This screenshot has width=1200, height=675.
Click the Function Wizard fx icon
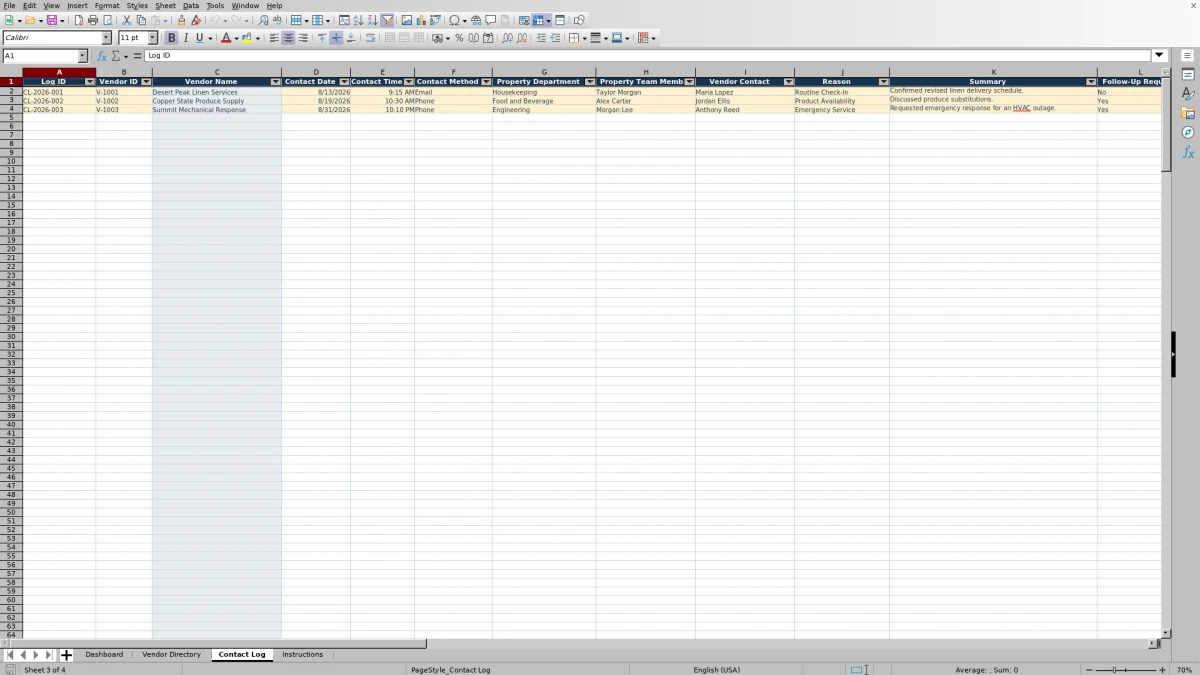(102, 56)
